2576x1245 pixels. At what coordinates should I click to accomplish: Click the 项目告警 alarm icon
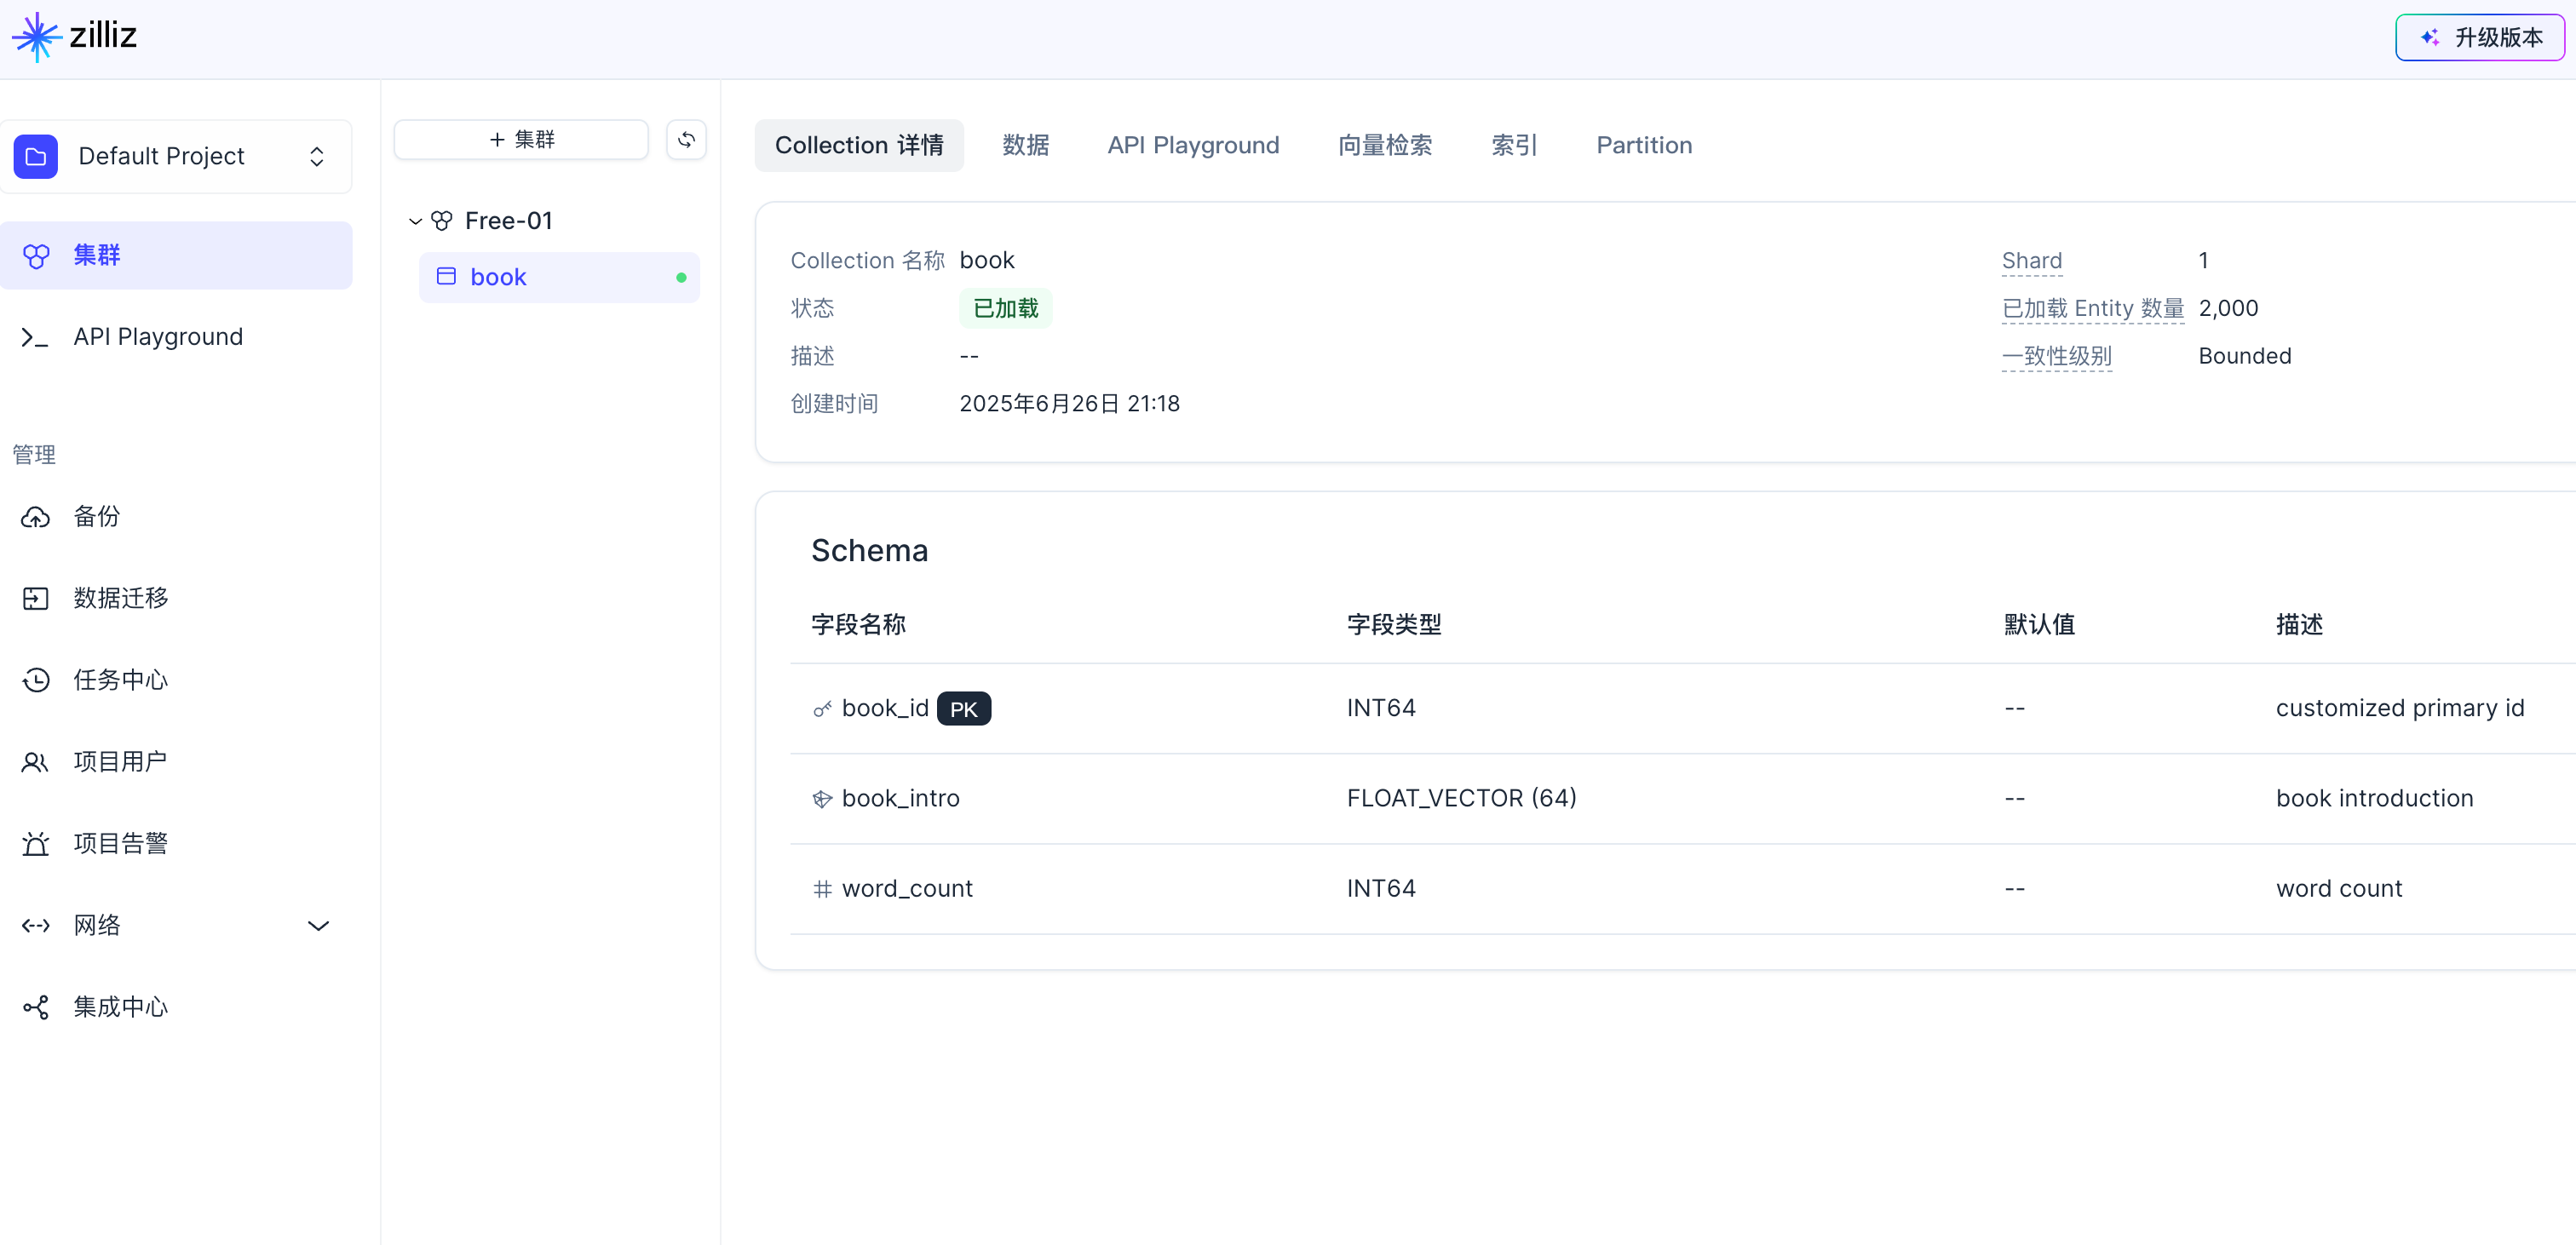pos(36,844)
